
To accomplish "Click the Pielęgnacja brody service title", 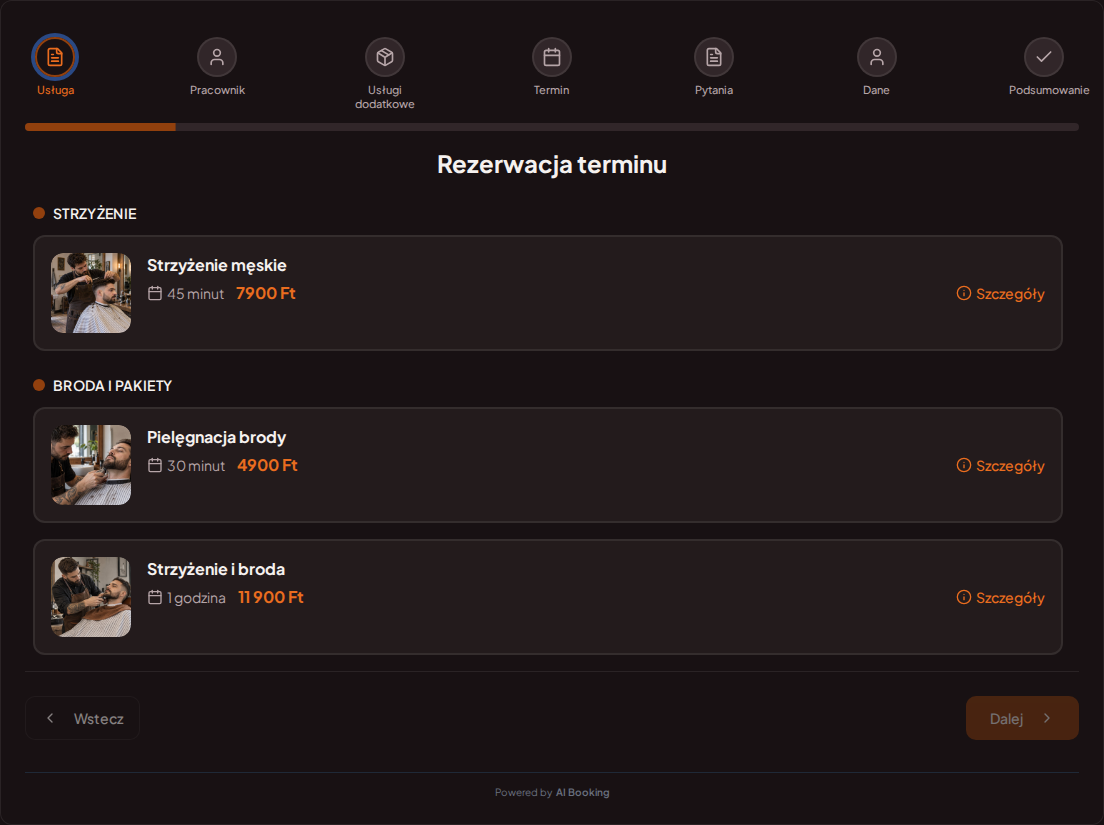I will click(216, 437).
